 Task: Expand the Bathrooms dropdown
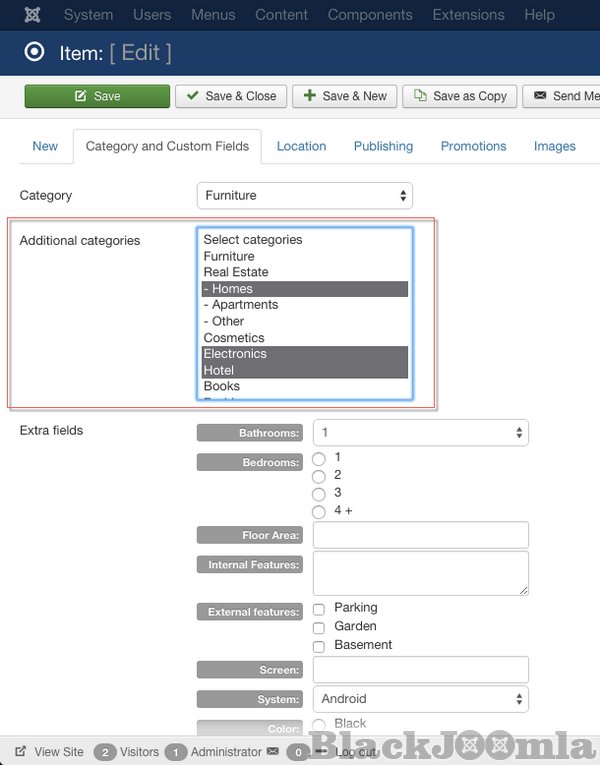click(x=420, y=433)
